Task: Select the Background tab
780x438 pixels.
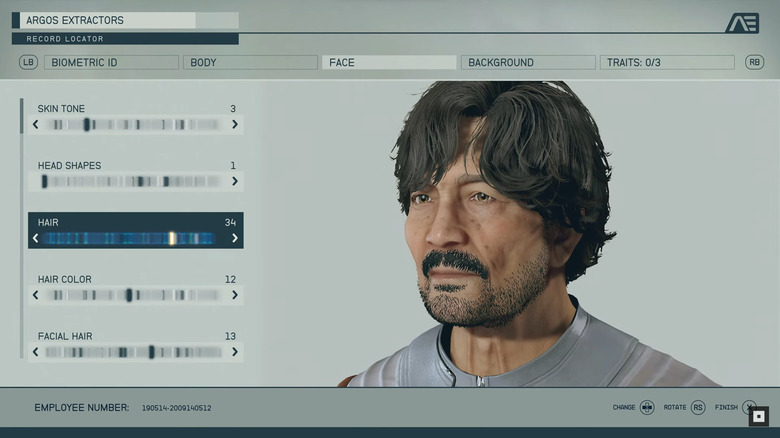Action: (527, 62)
